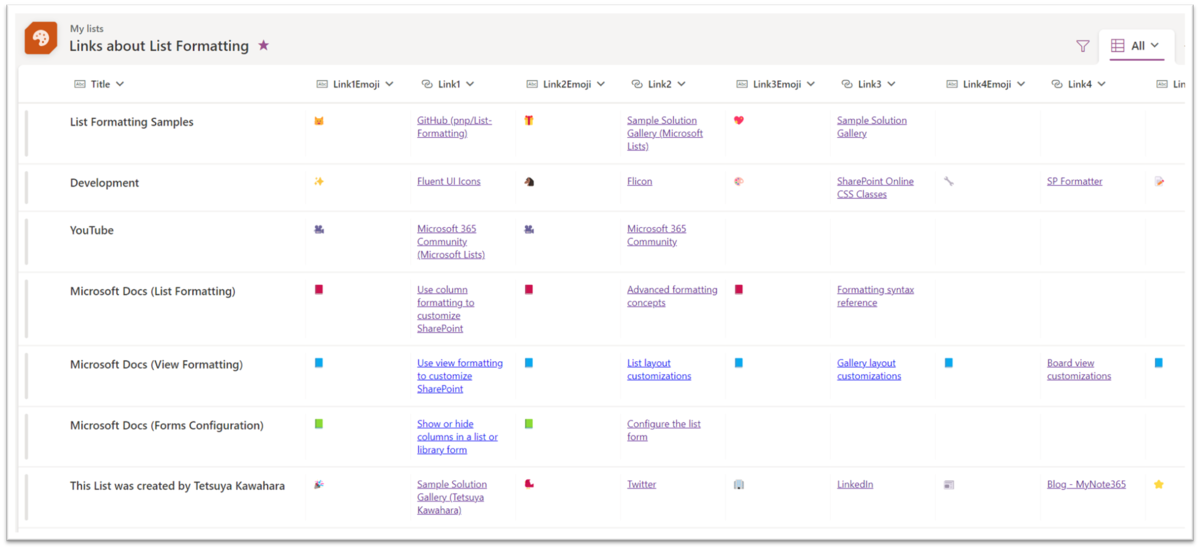Click the Link3Emoji palette emoji in Development row
This screenshot has width=1200, height=549.
pos(739,181)
